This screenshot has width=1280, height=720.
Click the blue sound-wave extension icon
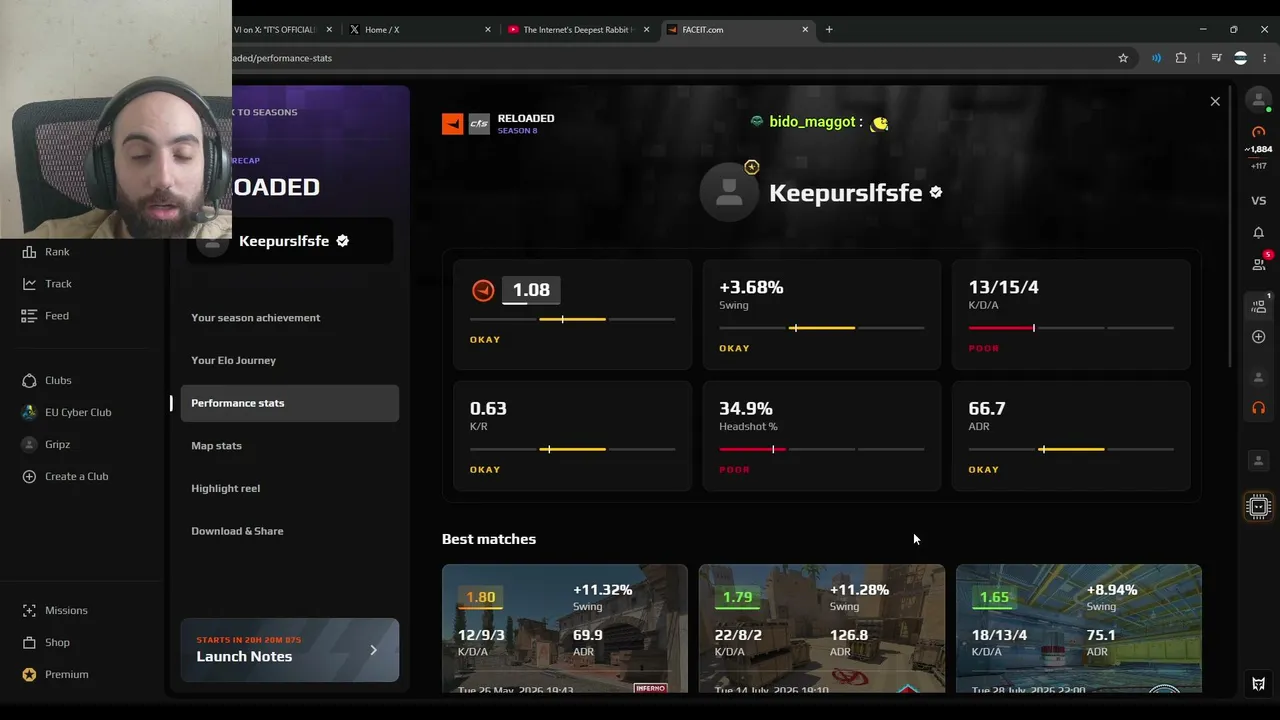(x=1156, y=58)
